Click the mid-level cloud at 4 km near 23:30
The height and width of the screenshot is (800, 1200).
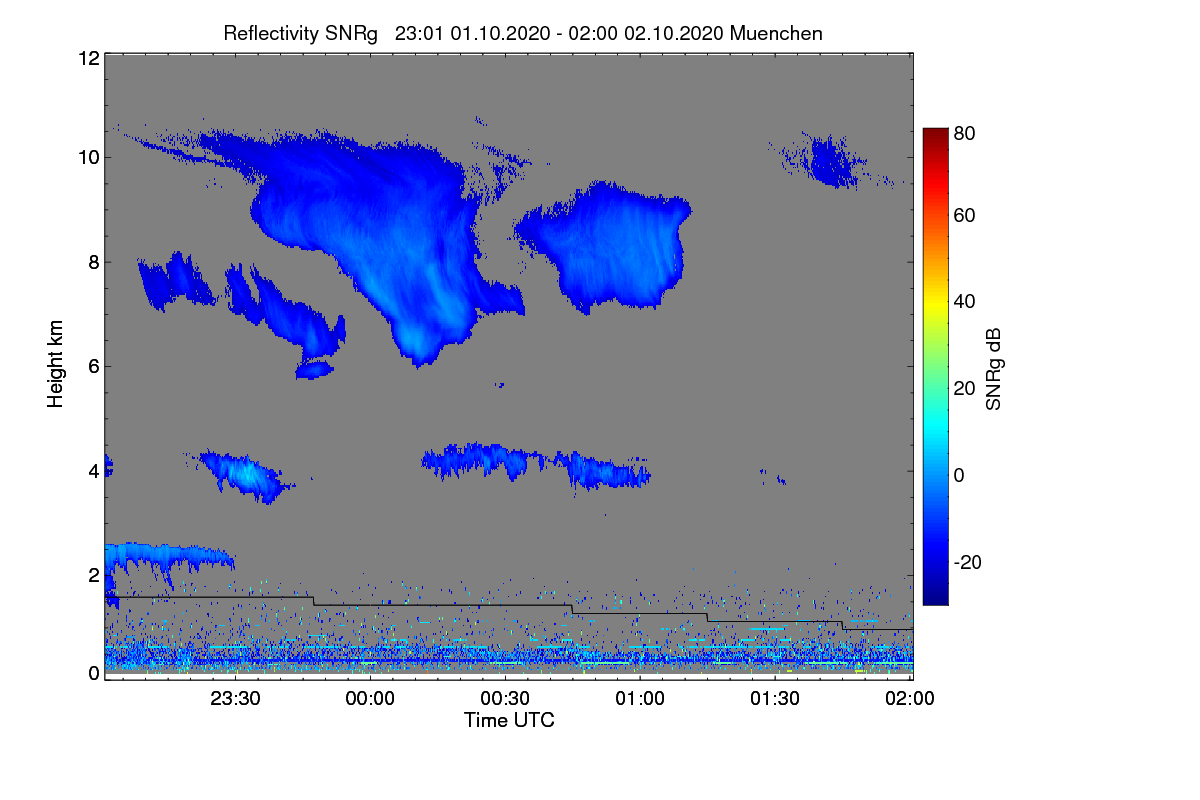click(245, 475)
